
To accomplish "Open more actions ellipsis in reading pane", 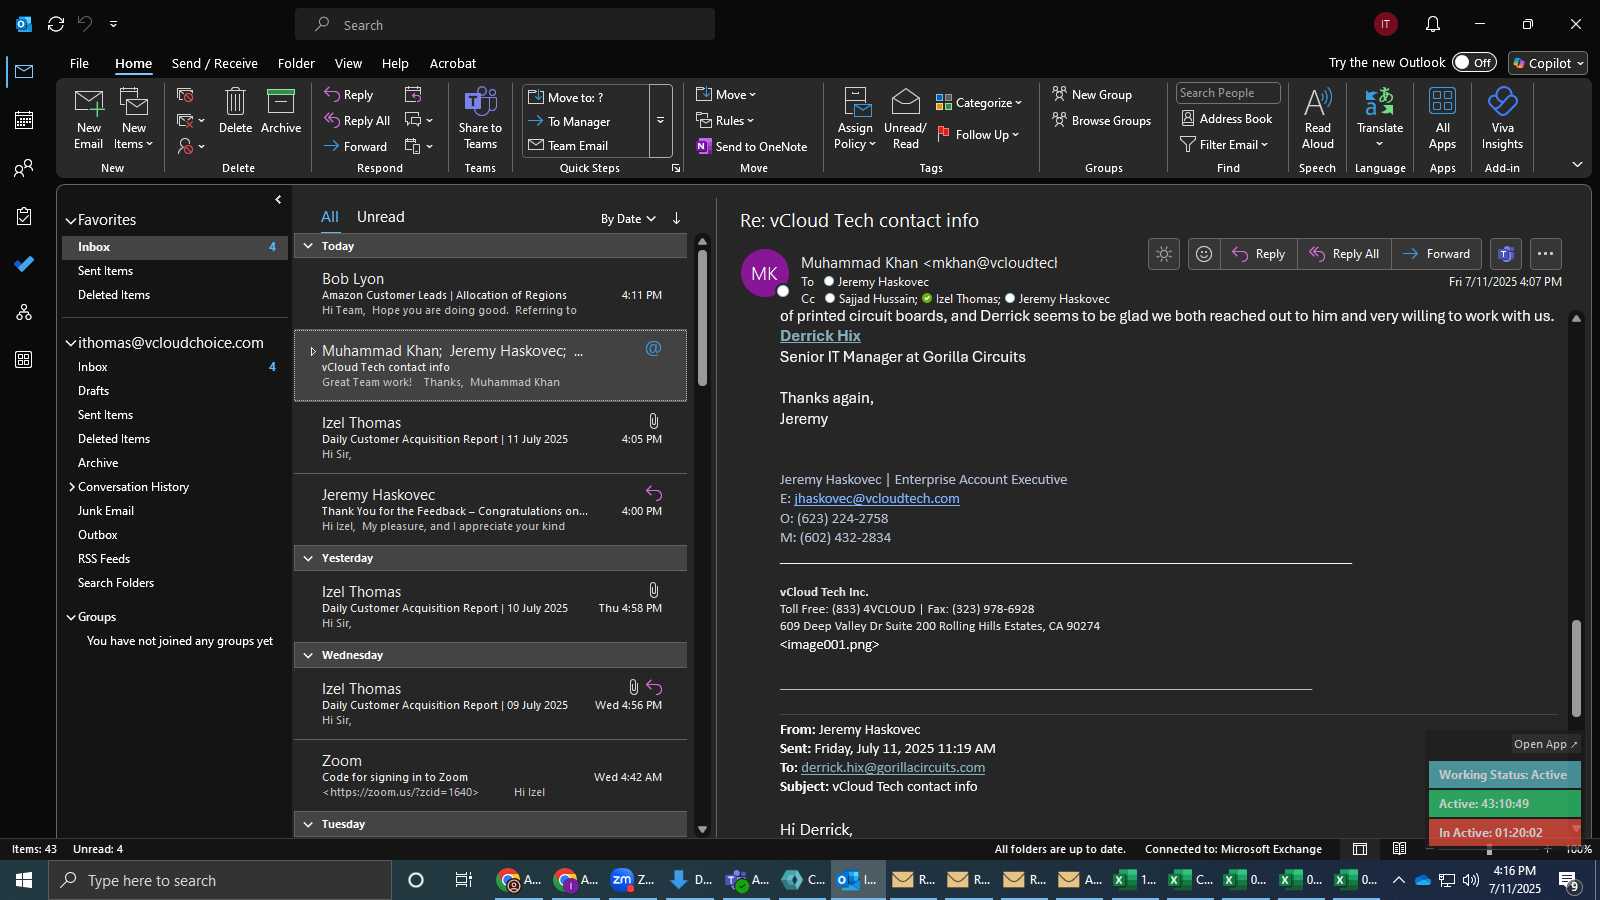I will (1545, 254).
